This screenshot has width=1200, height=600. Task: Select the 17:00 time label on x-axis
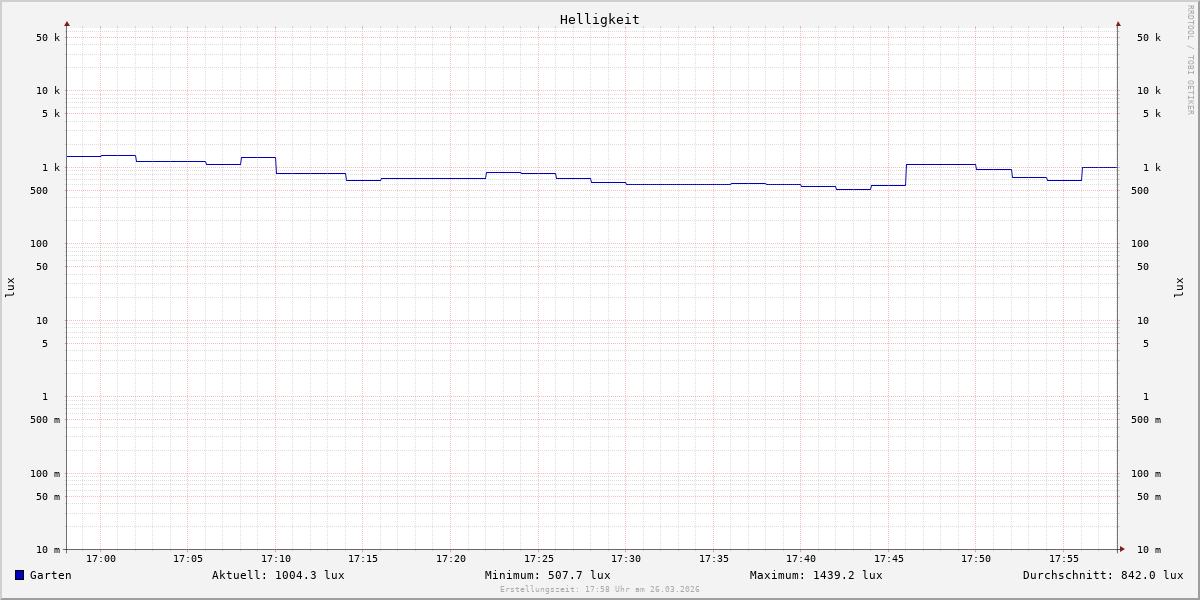[x=101, y=559]
